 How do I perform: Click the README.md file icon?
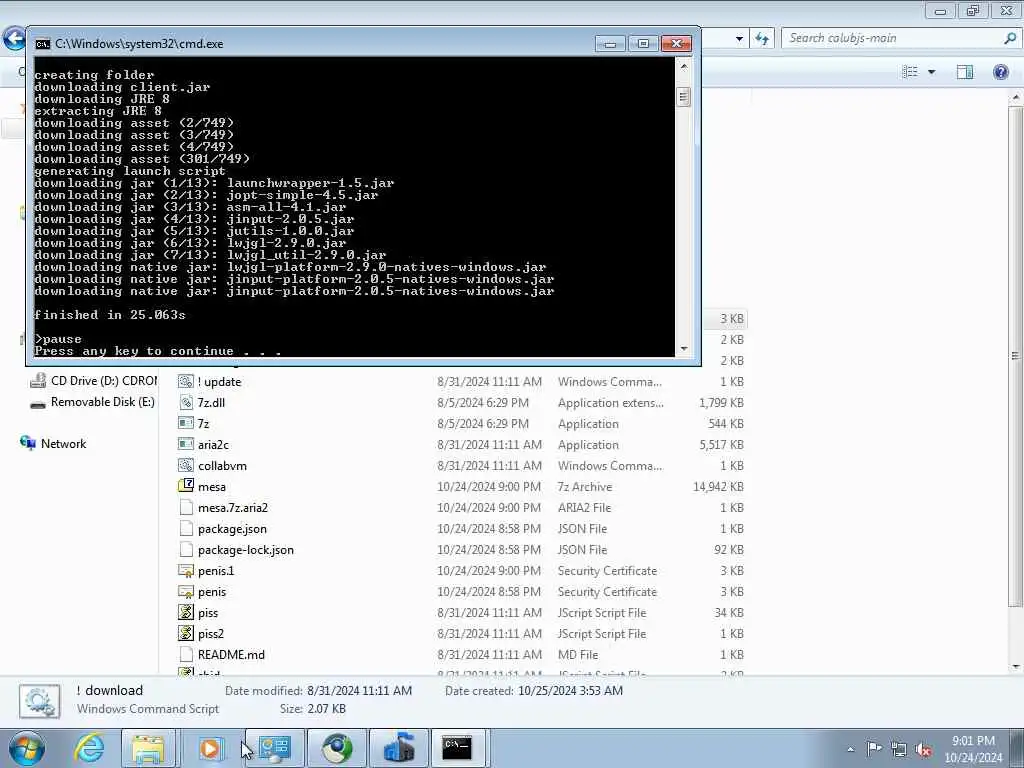coord(185,654)
